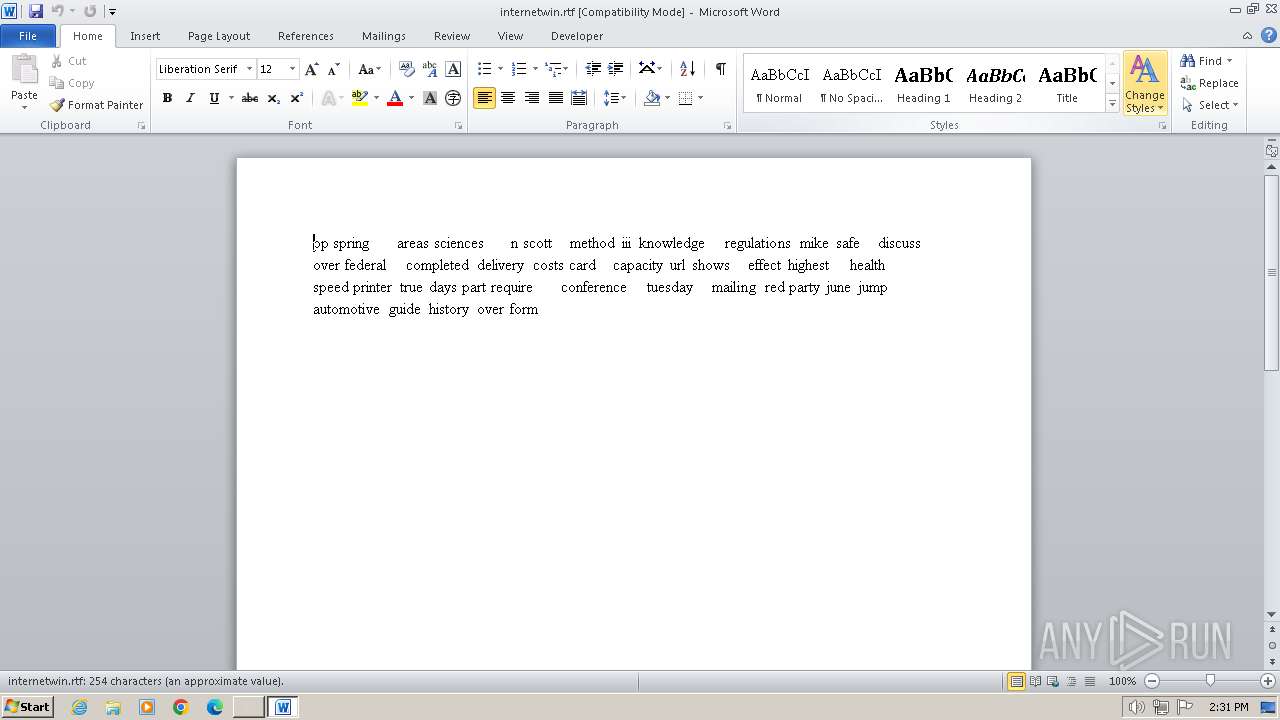Viewport: 1280px width, 720px height.
Task: Apply character shading icon
Action: [430, 98]
